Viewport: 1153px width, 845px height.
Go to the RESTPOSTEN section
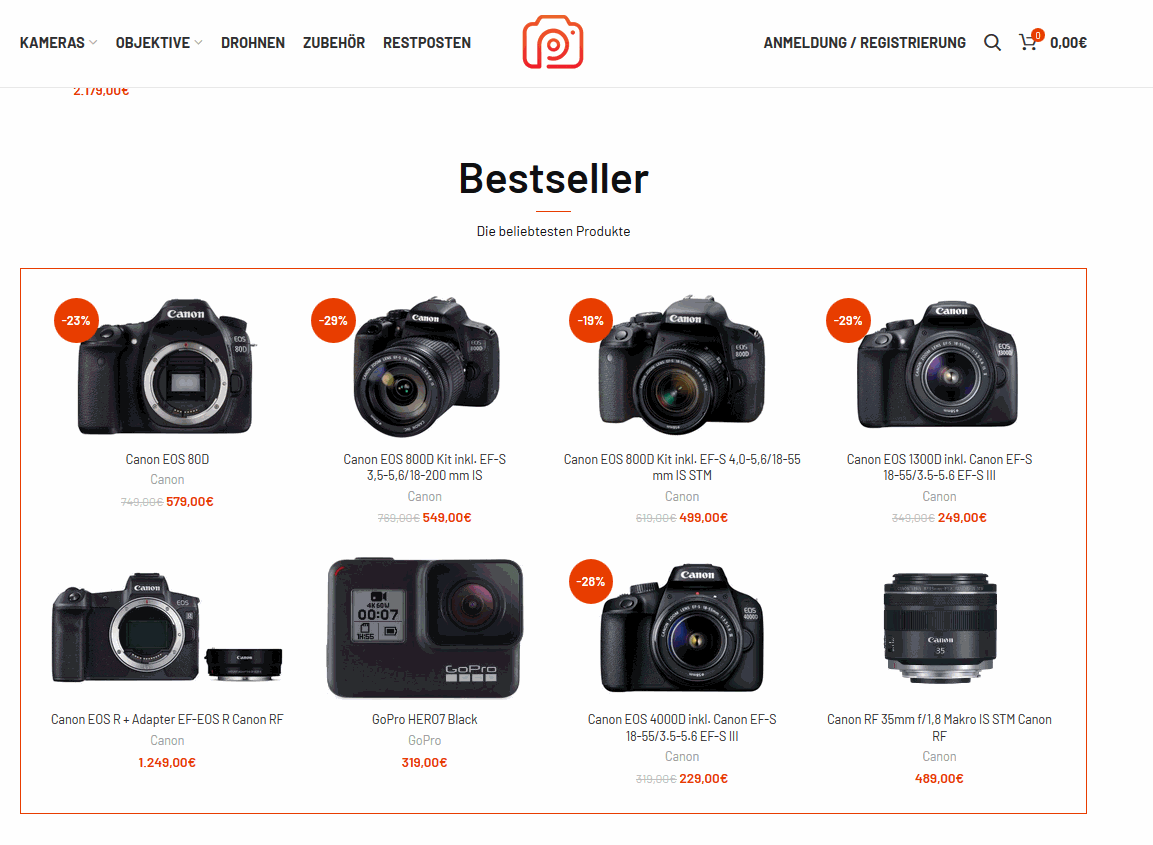(x=426, y=43)
